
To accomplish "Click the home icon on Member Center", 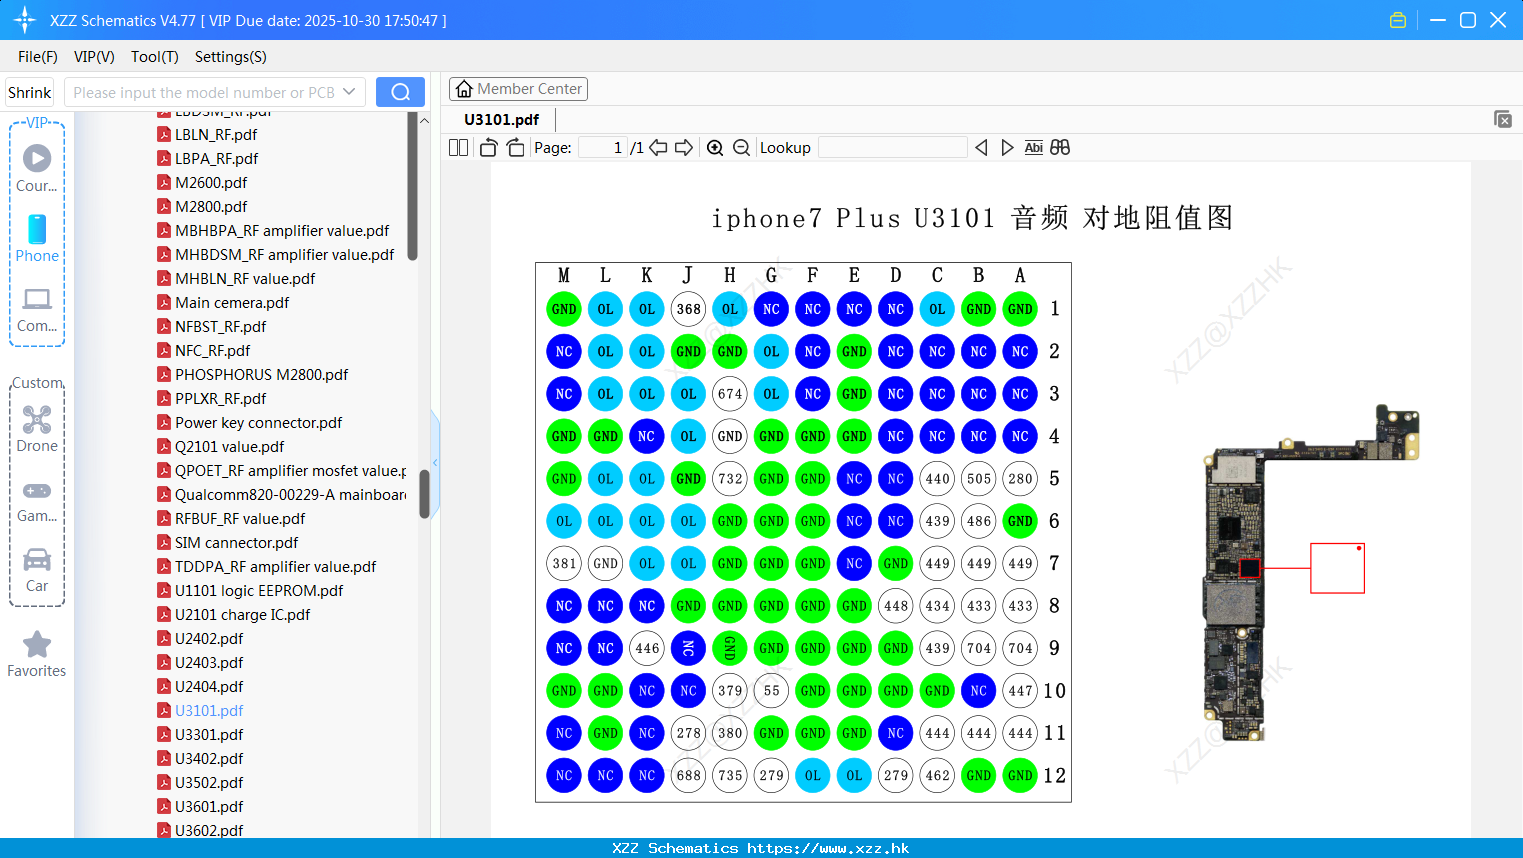I will (x=464, y=89).
